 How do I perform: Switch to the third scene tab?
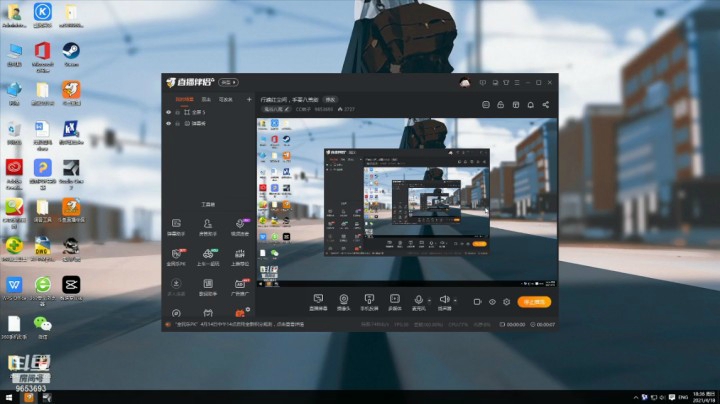click(225, 99)
